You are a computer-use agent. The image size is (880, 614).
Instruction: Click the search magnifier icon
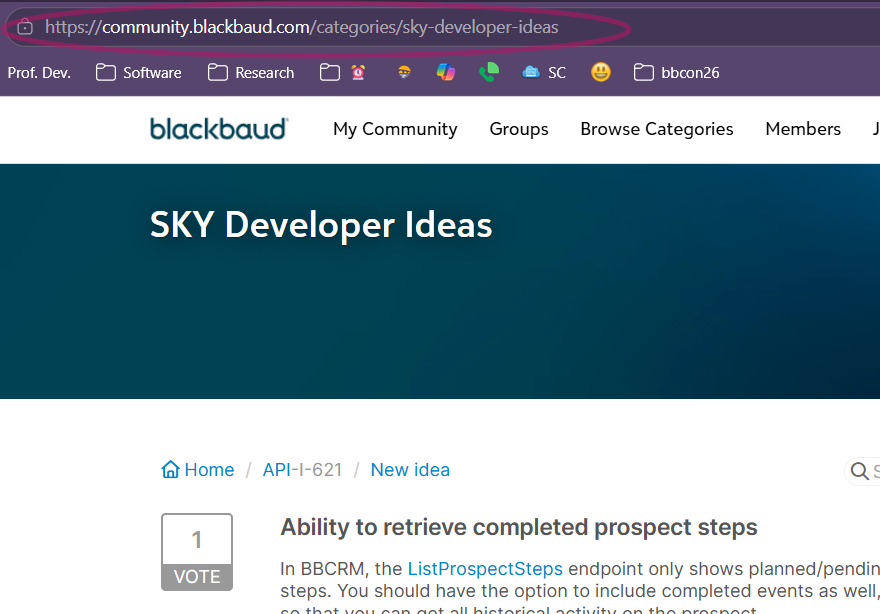859,471
